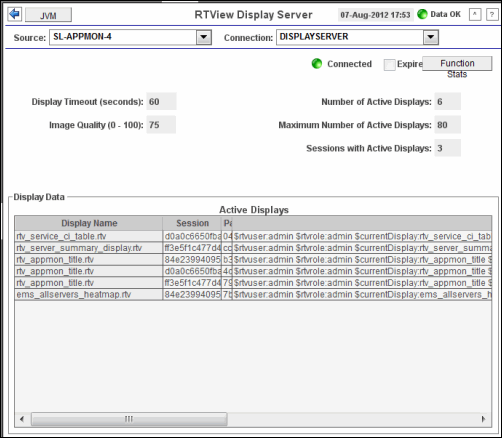The width and height of the screenshot is (502, 438).
Task: Select the ems_allservers_heatmap.rtv row
Action: coord(253,295)
